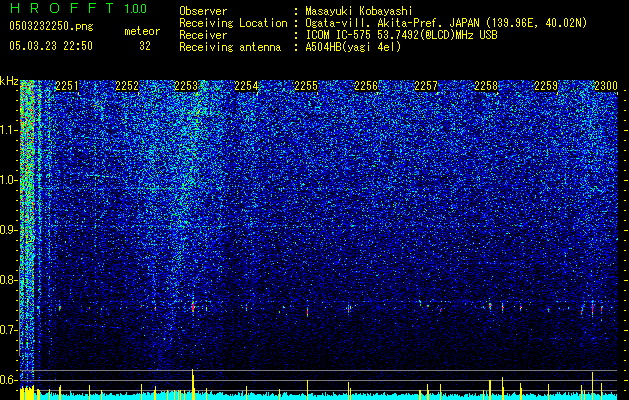Click the Receiving antenna label
This screenshot has height=400, width=629.
point(230,47)
